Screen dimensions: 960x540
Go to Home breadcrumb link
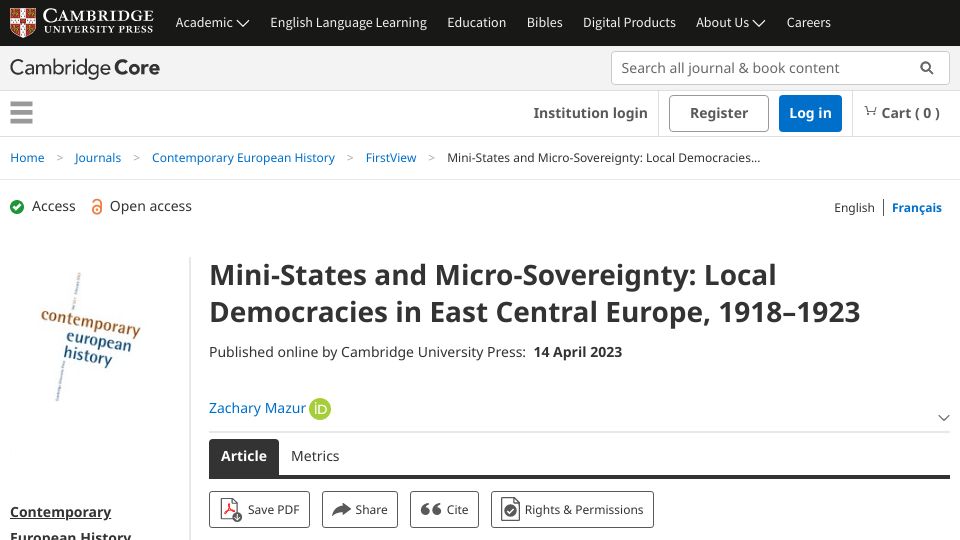(27, 158)
